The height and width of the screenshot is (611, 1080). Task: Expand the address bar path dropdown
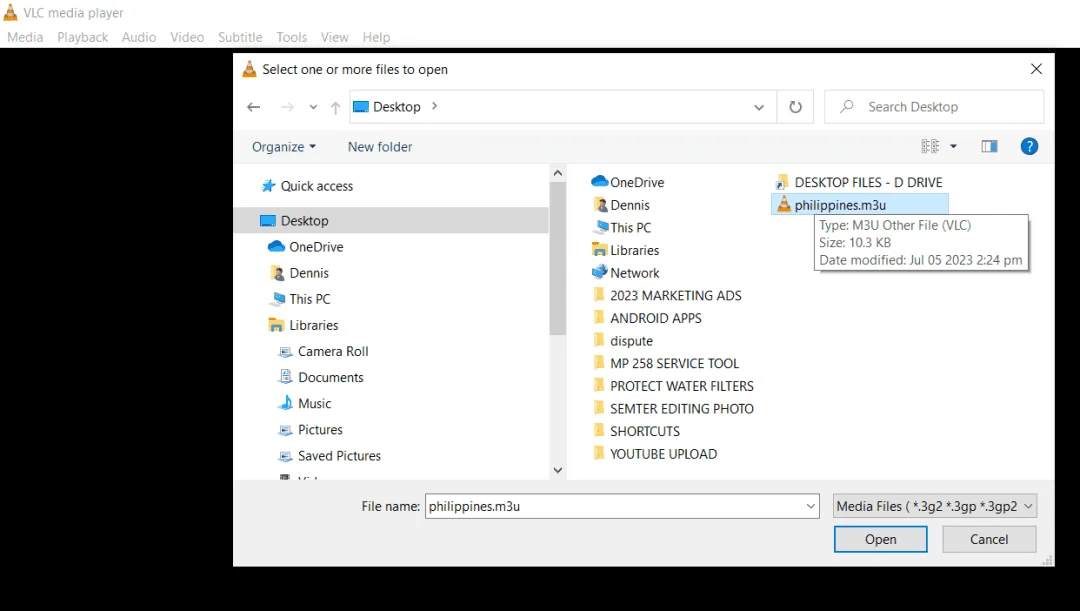(x=759, y=107)
